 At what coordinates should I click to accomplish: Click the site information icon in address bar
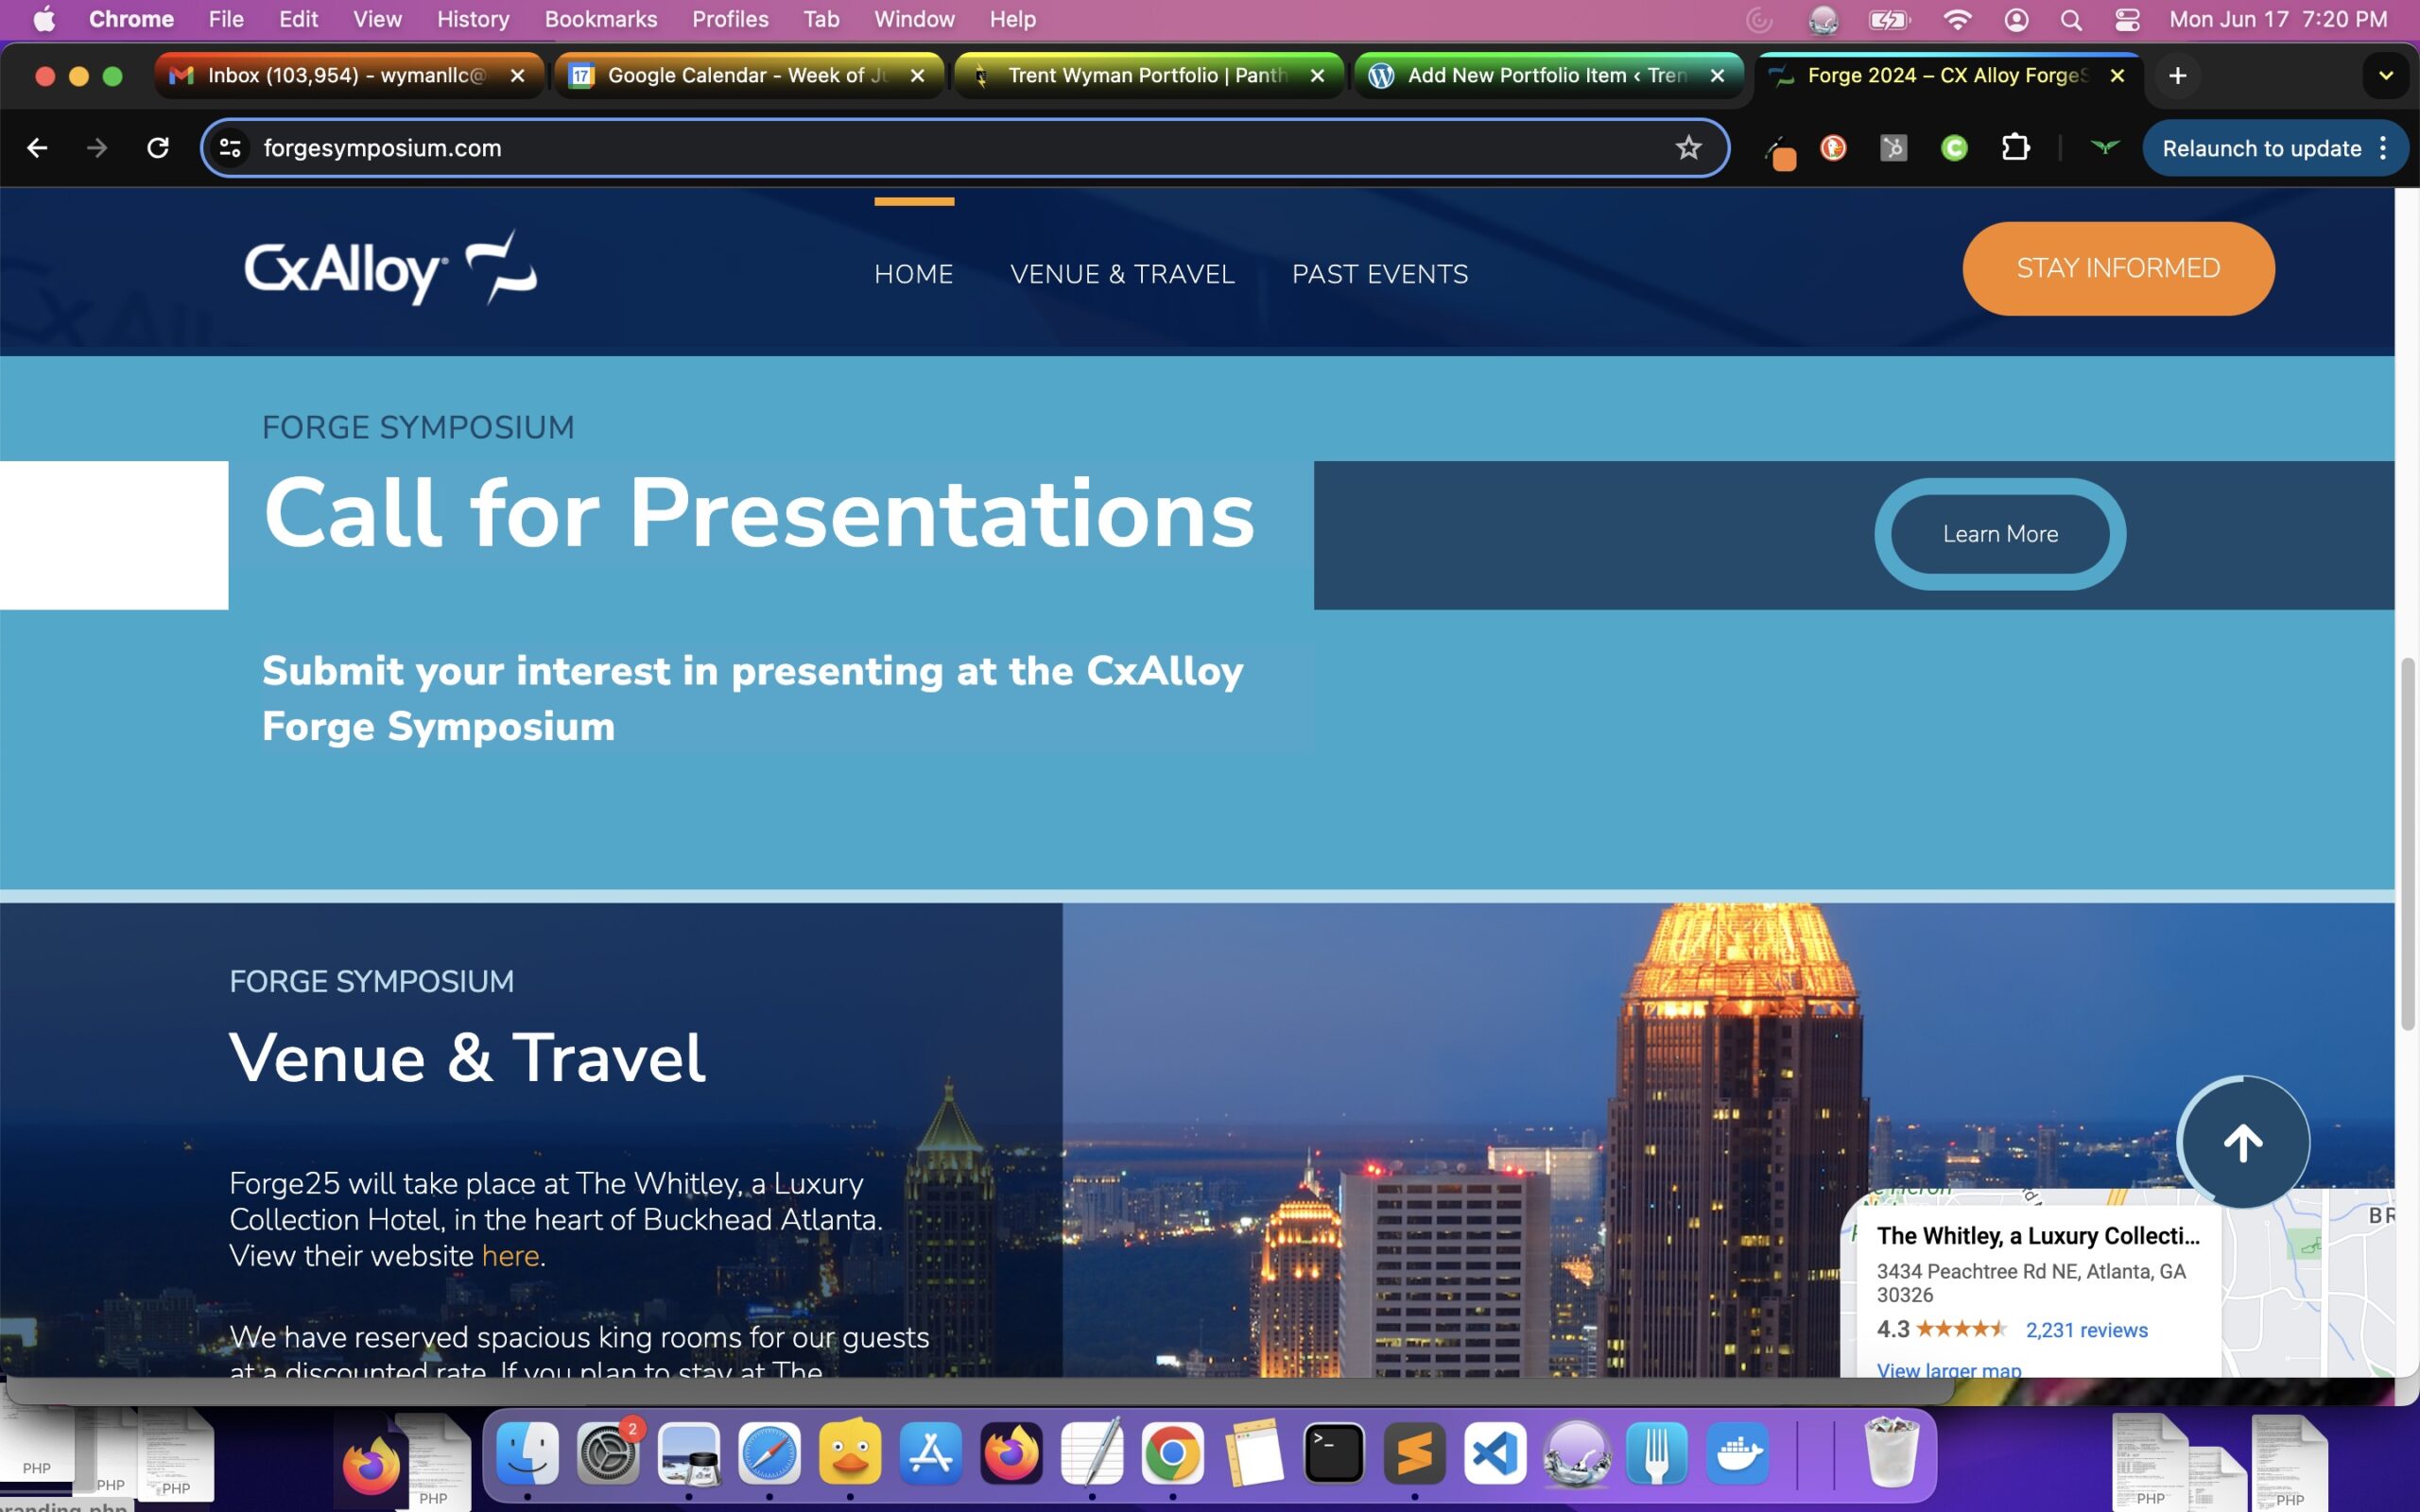230,148
